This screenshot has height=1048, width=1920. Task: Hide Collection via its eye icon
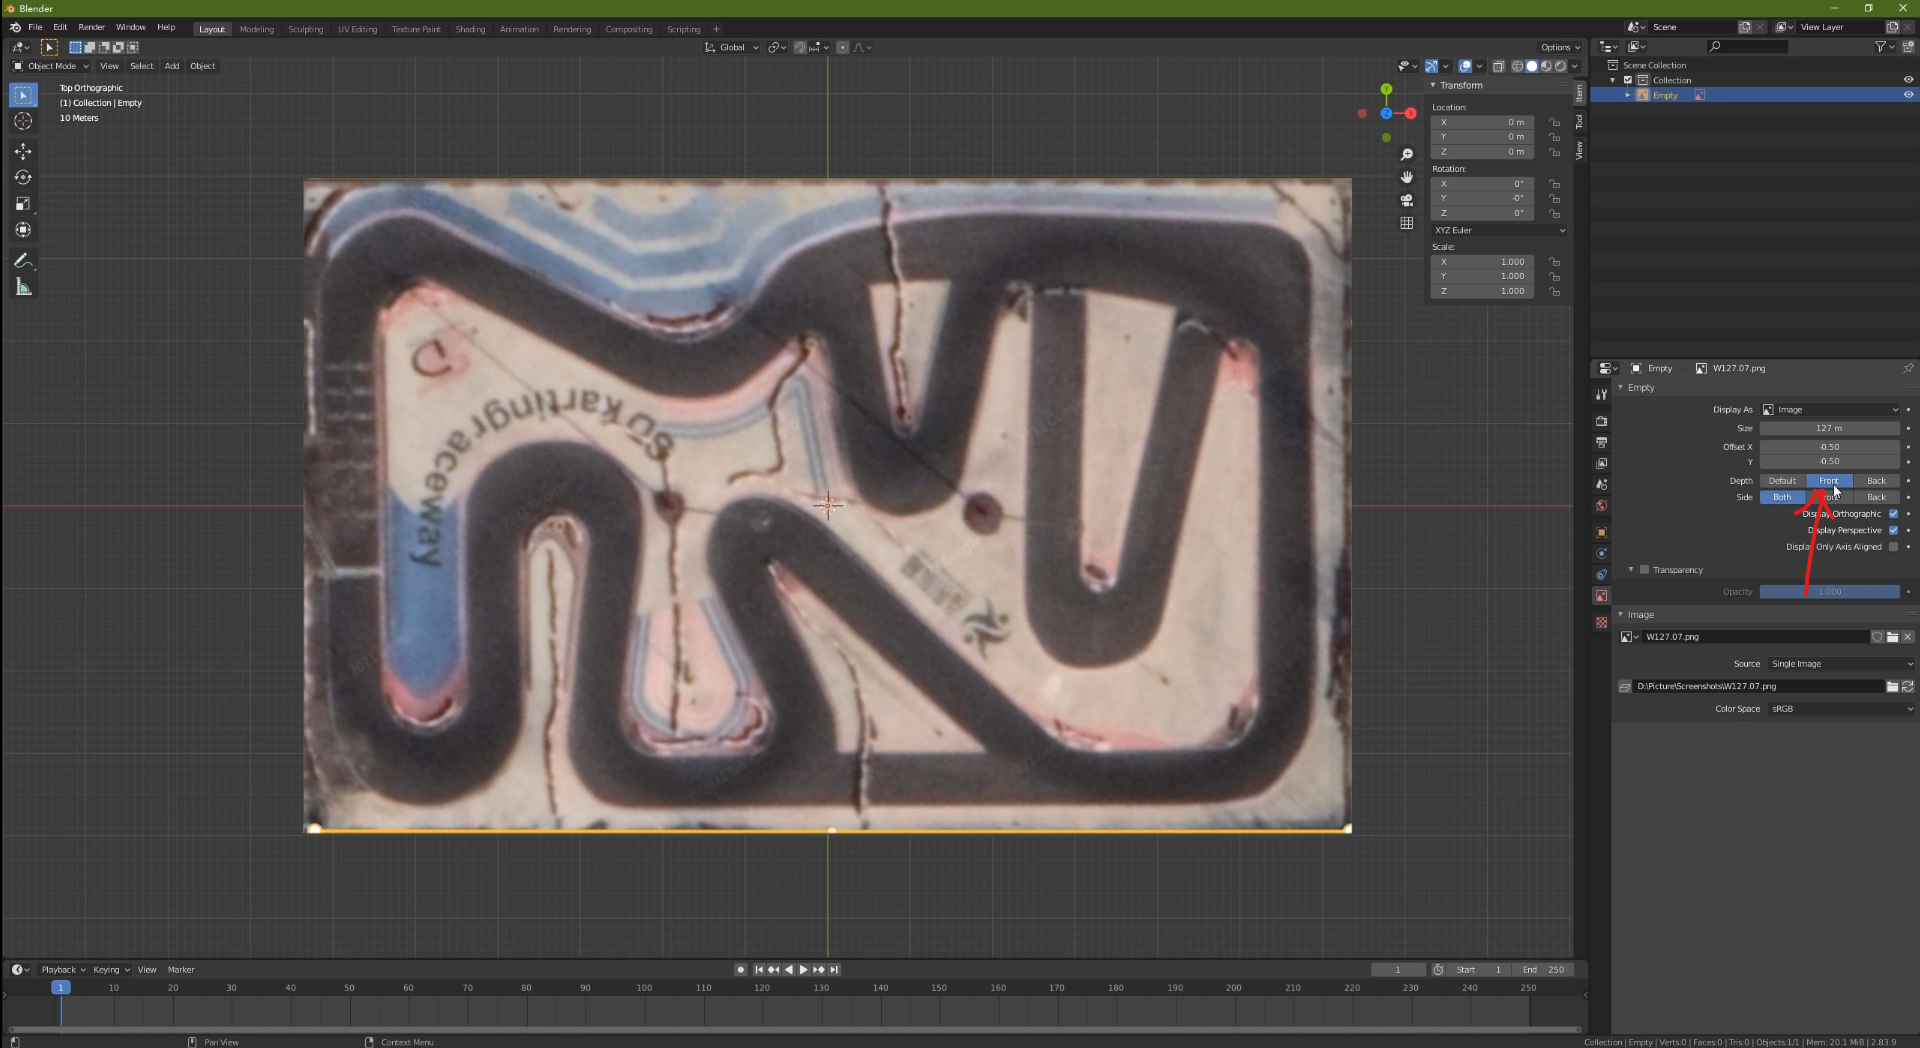tap(1908, 80)
